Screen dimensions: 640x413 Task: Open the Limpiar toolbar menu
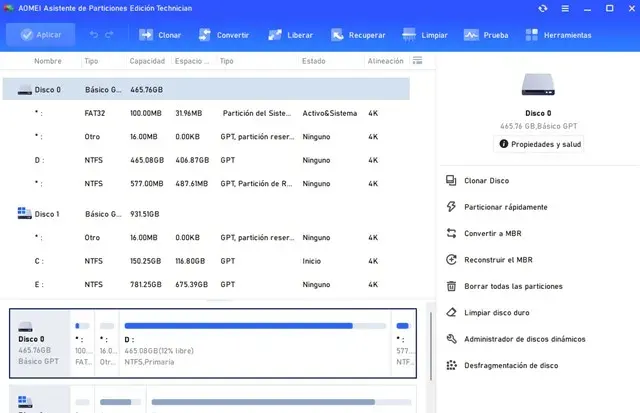[424, 35]
